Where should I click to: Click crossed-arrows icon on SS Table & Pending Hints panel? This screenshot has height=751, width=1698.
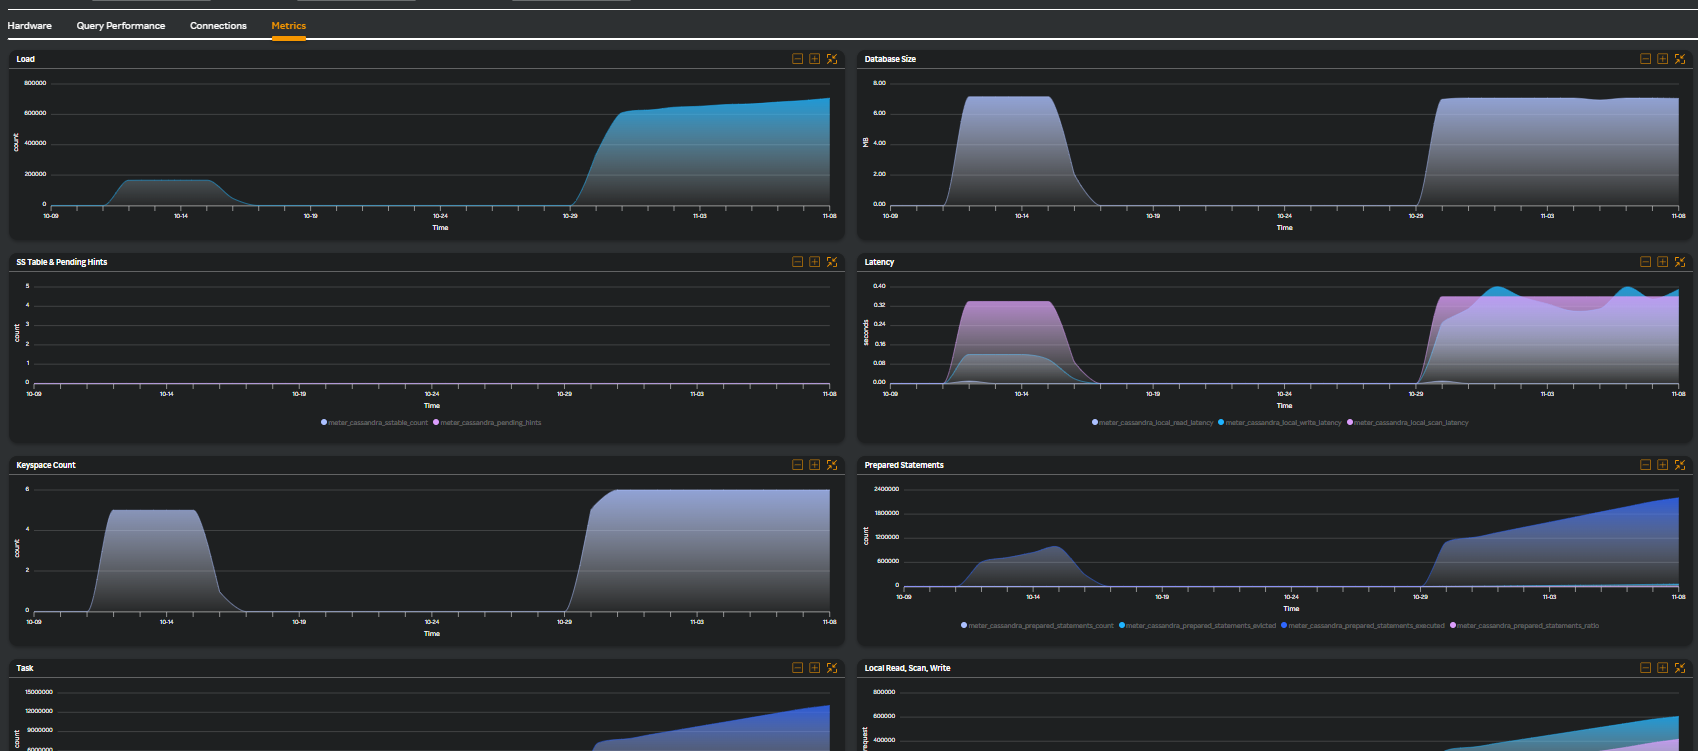pyautogui.click(x=832, y=262)
